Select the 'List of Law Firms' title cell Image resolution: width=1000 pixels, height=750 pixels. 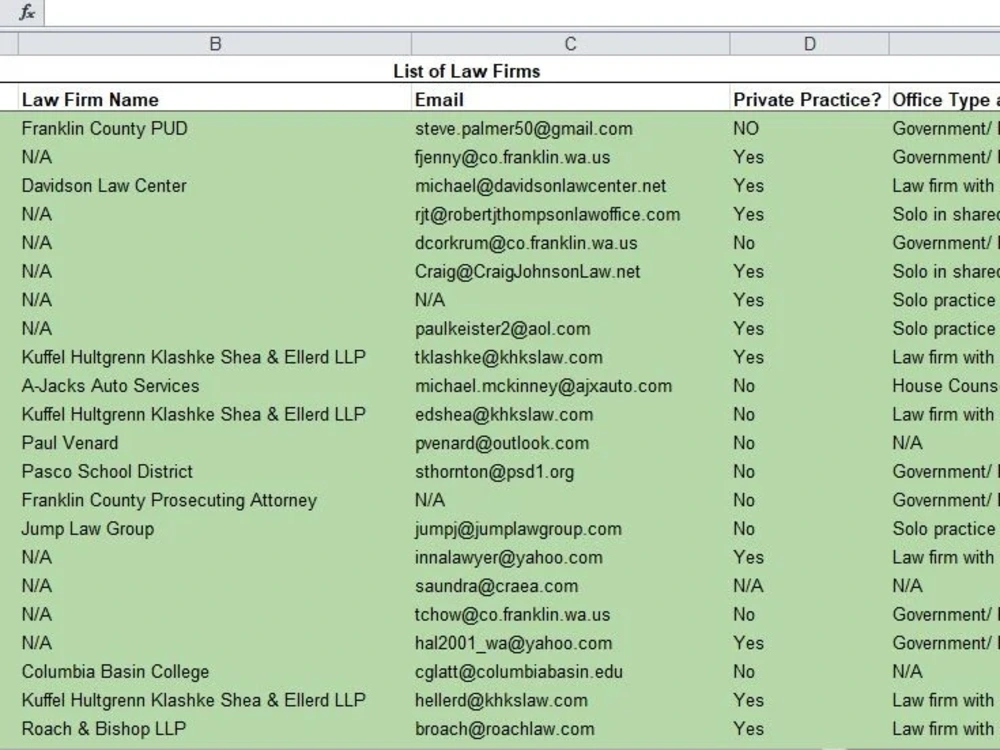(467, 71)
